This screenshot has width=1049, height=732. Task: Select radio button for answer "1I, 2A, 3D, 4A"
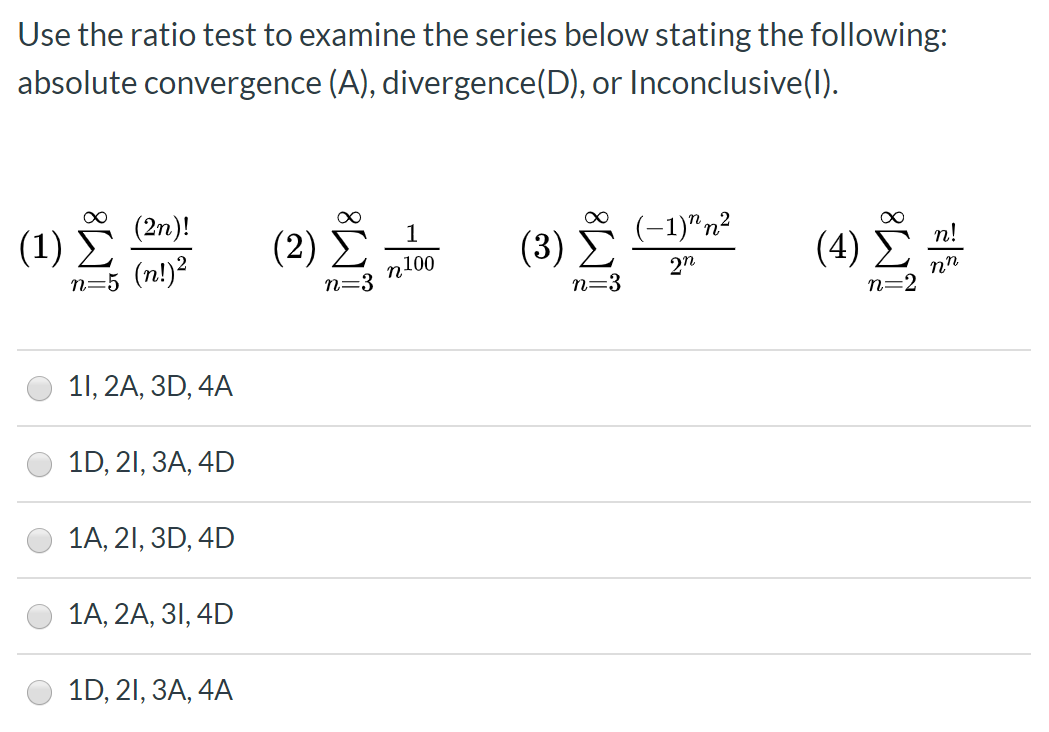click(39, 387)
